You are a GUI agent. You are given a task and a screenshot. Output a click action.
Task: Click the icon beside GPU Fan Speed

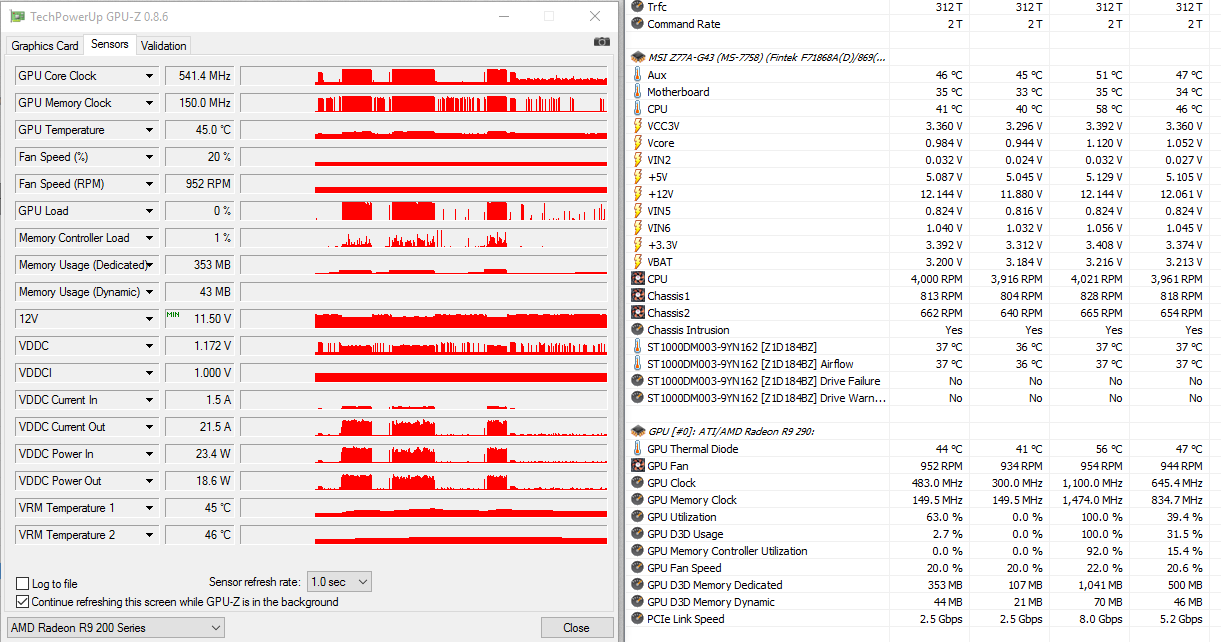click(x=638, y=568)
